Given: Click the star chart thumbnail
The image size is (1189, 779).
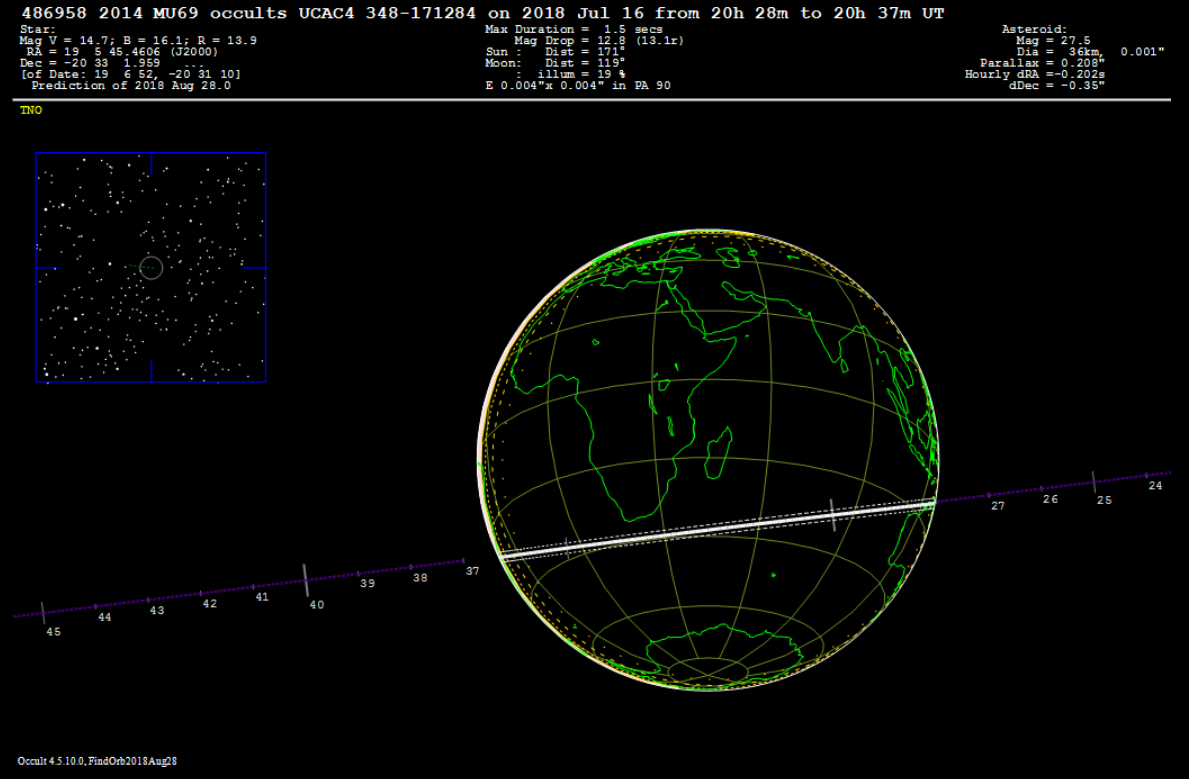Looking at the screenshot, I should click(151, 267).
